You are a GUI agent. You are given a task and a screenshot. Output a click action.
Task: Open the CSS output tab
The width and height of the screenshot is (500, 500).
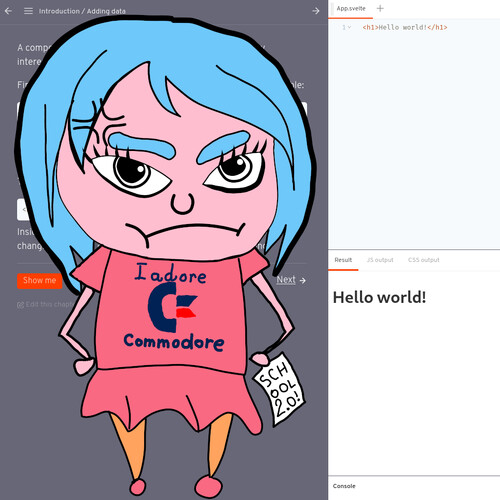tap(424, 260)
